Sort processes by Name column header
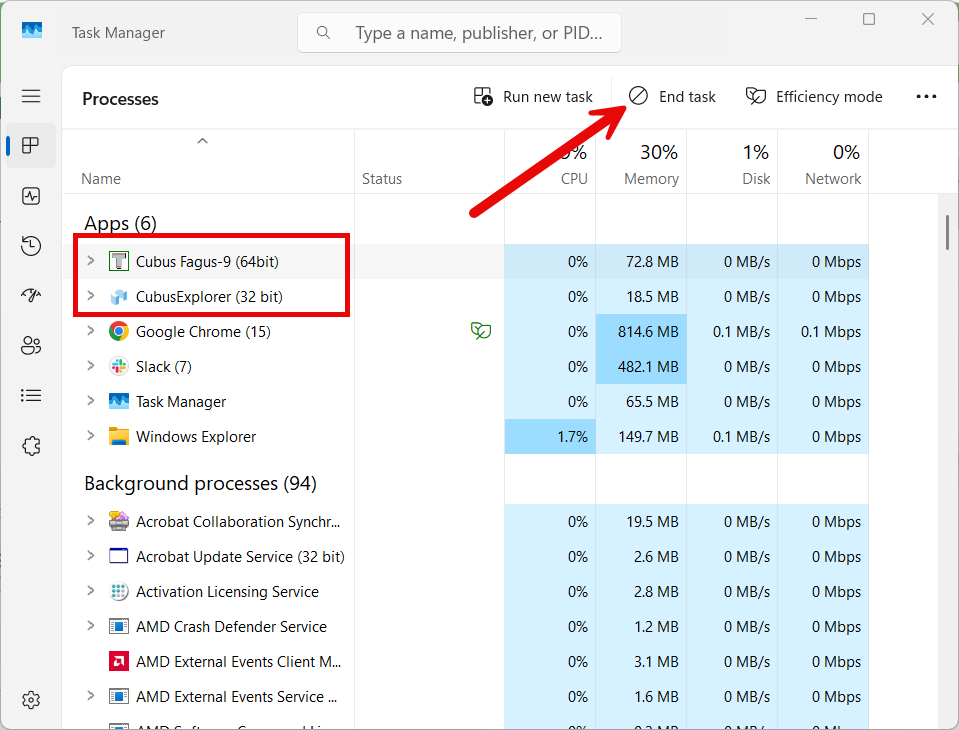Screen dimensions: 959x730 pos(101,178)
